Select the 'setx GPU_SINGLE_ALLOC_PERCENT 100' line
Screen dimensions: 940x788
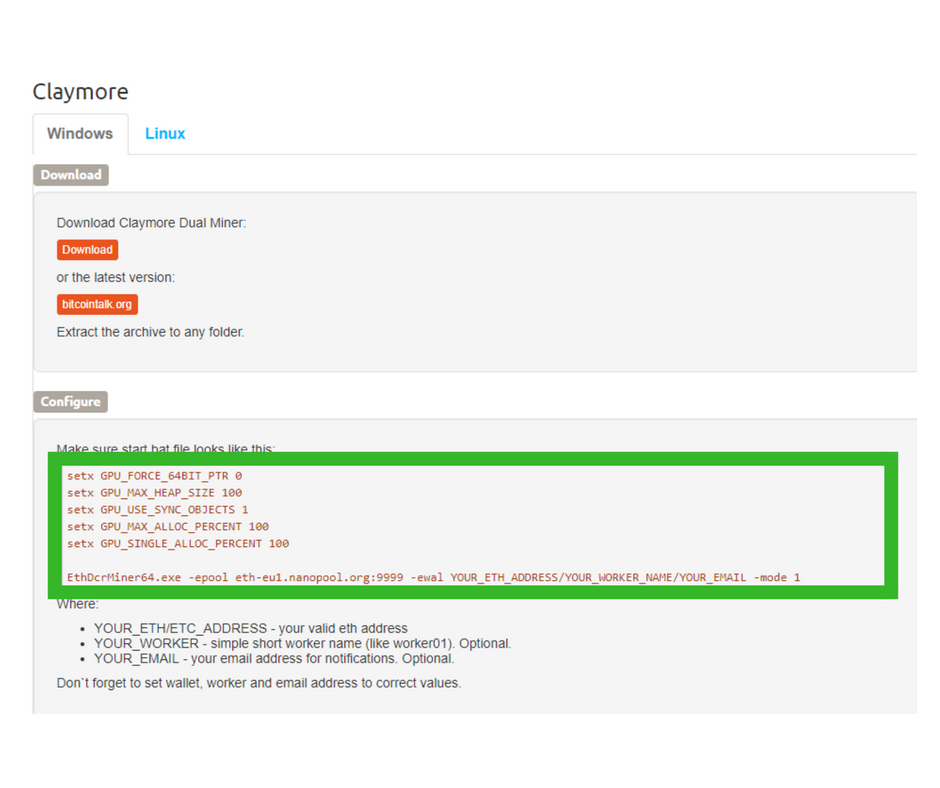coord(177,543)
